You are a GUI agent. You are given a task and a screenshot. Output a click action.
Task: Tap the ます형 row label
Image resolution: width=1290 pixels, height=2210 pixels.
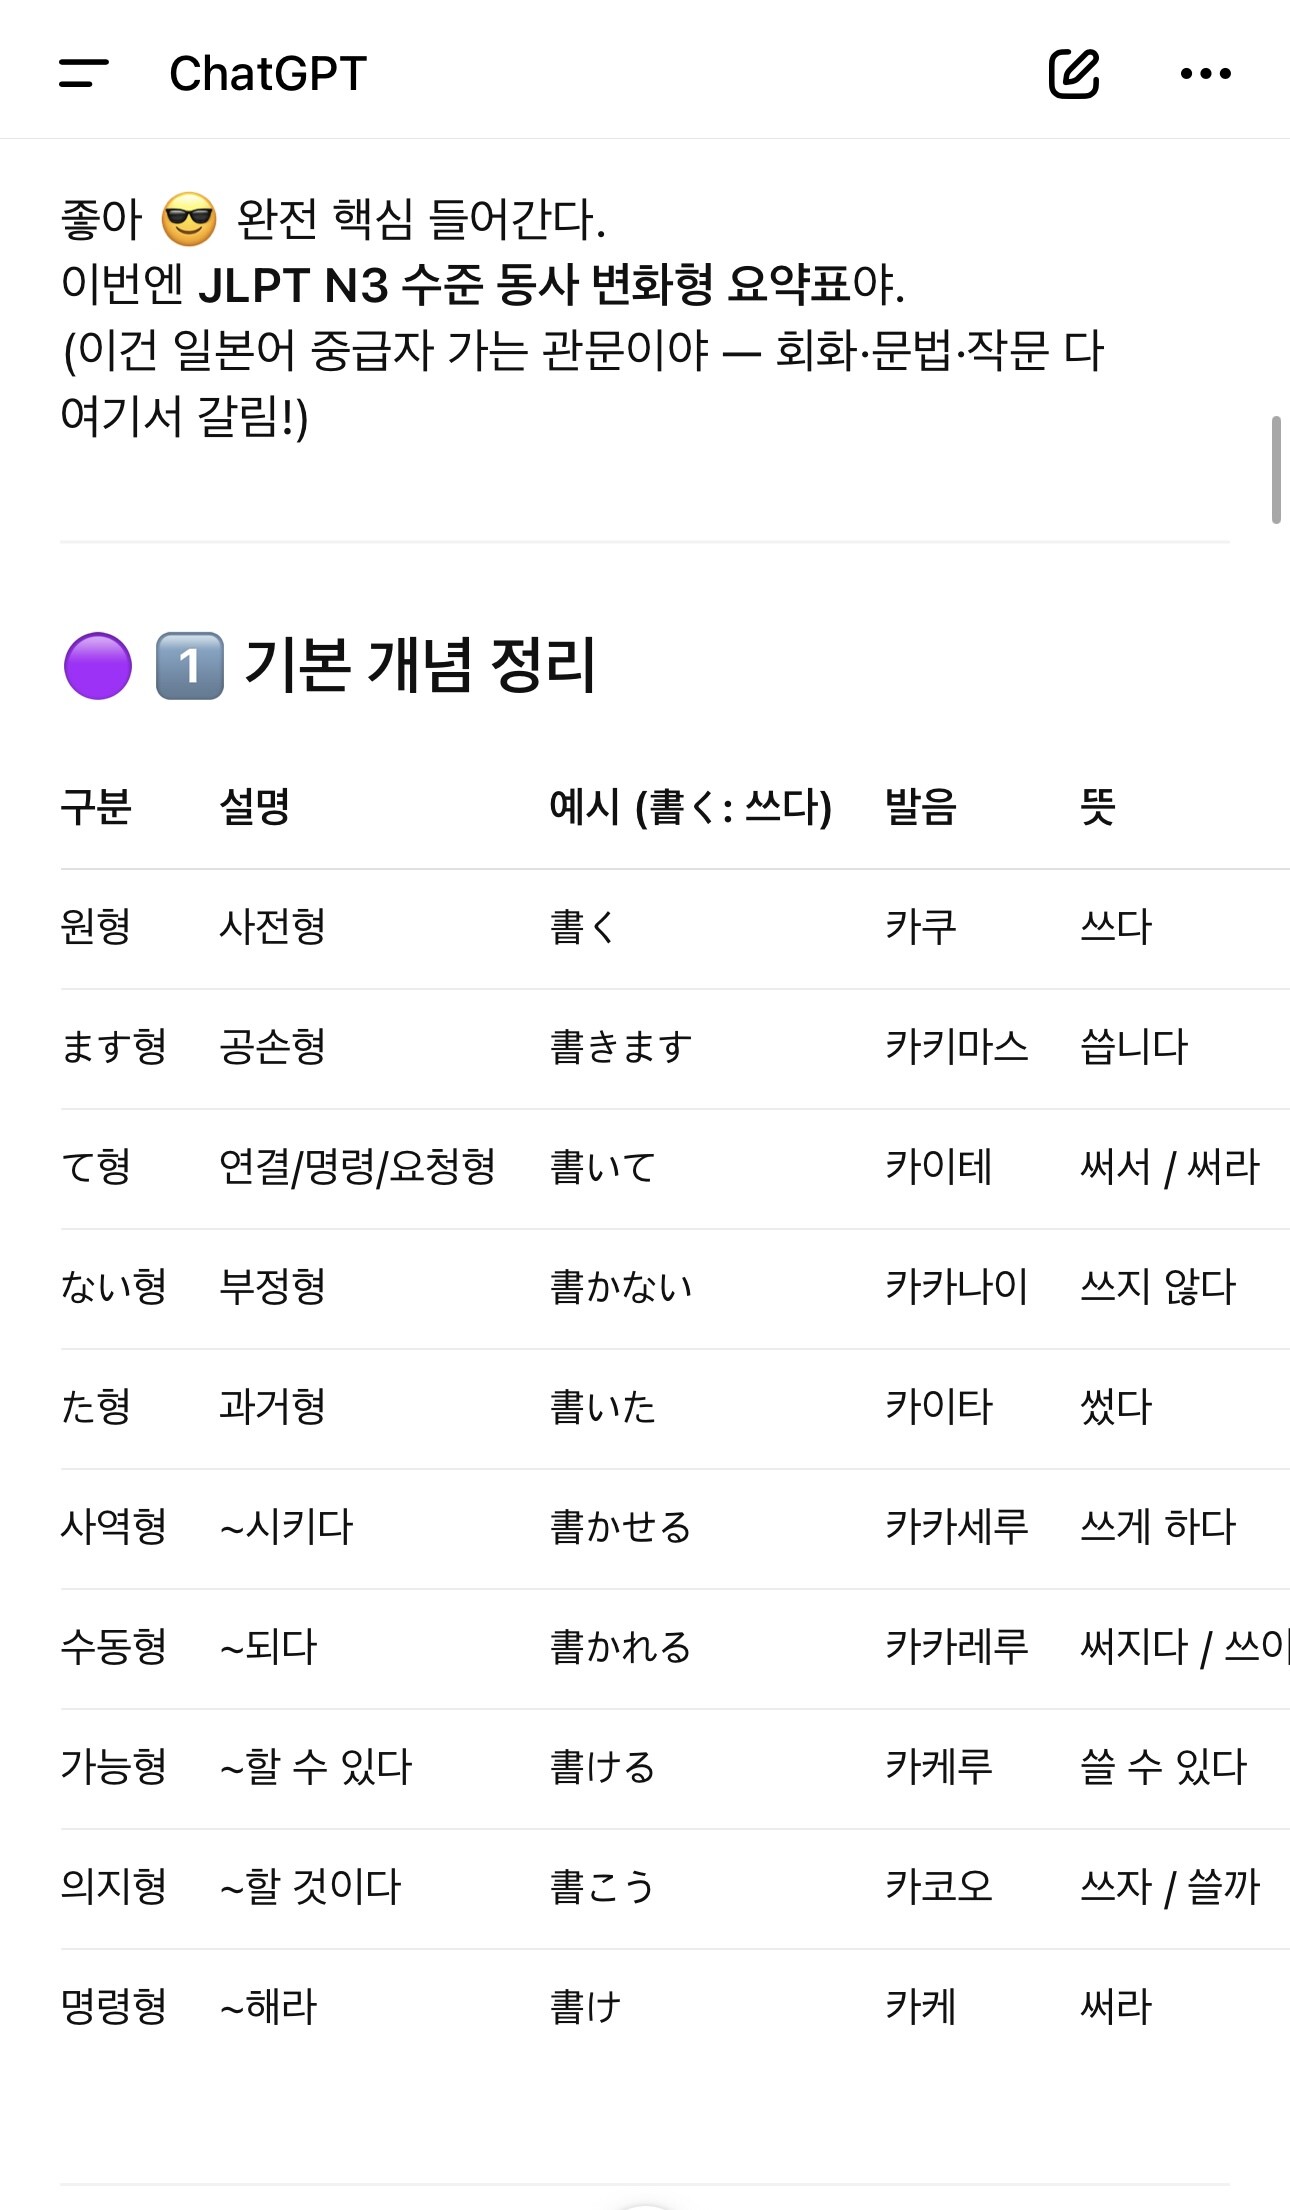point(114,1047)
